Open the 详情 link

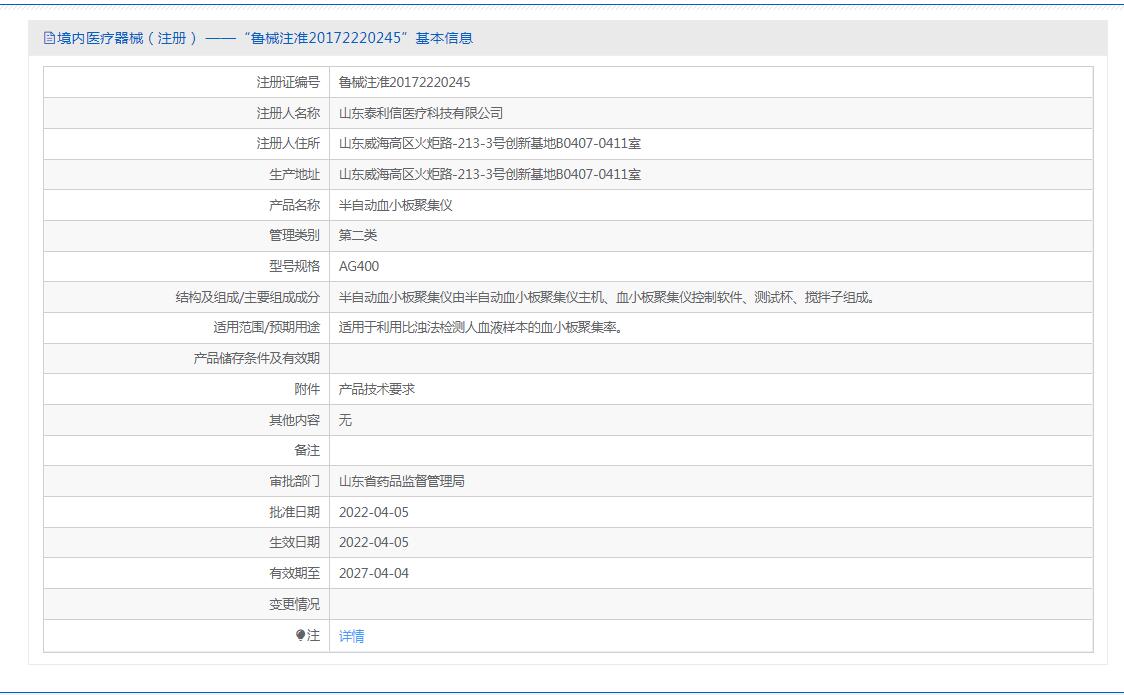pos(351,636)
